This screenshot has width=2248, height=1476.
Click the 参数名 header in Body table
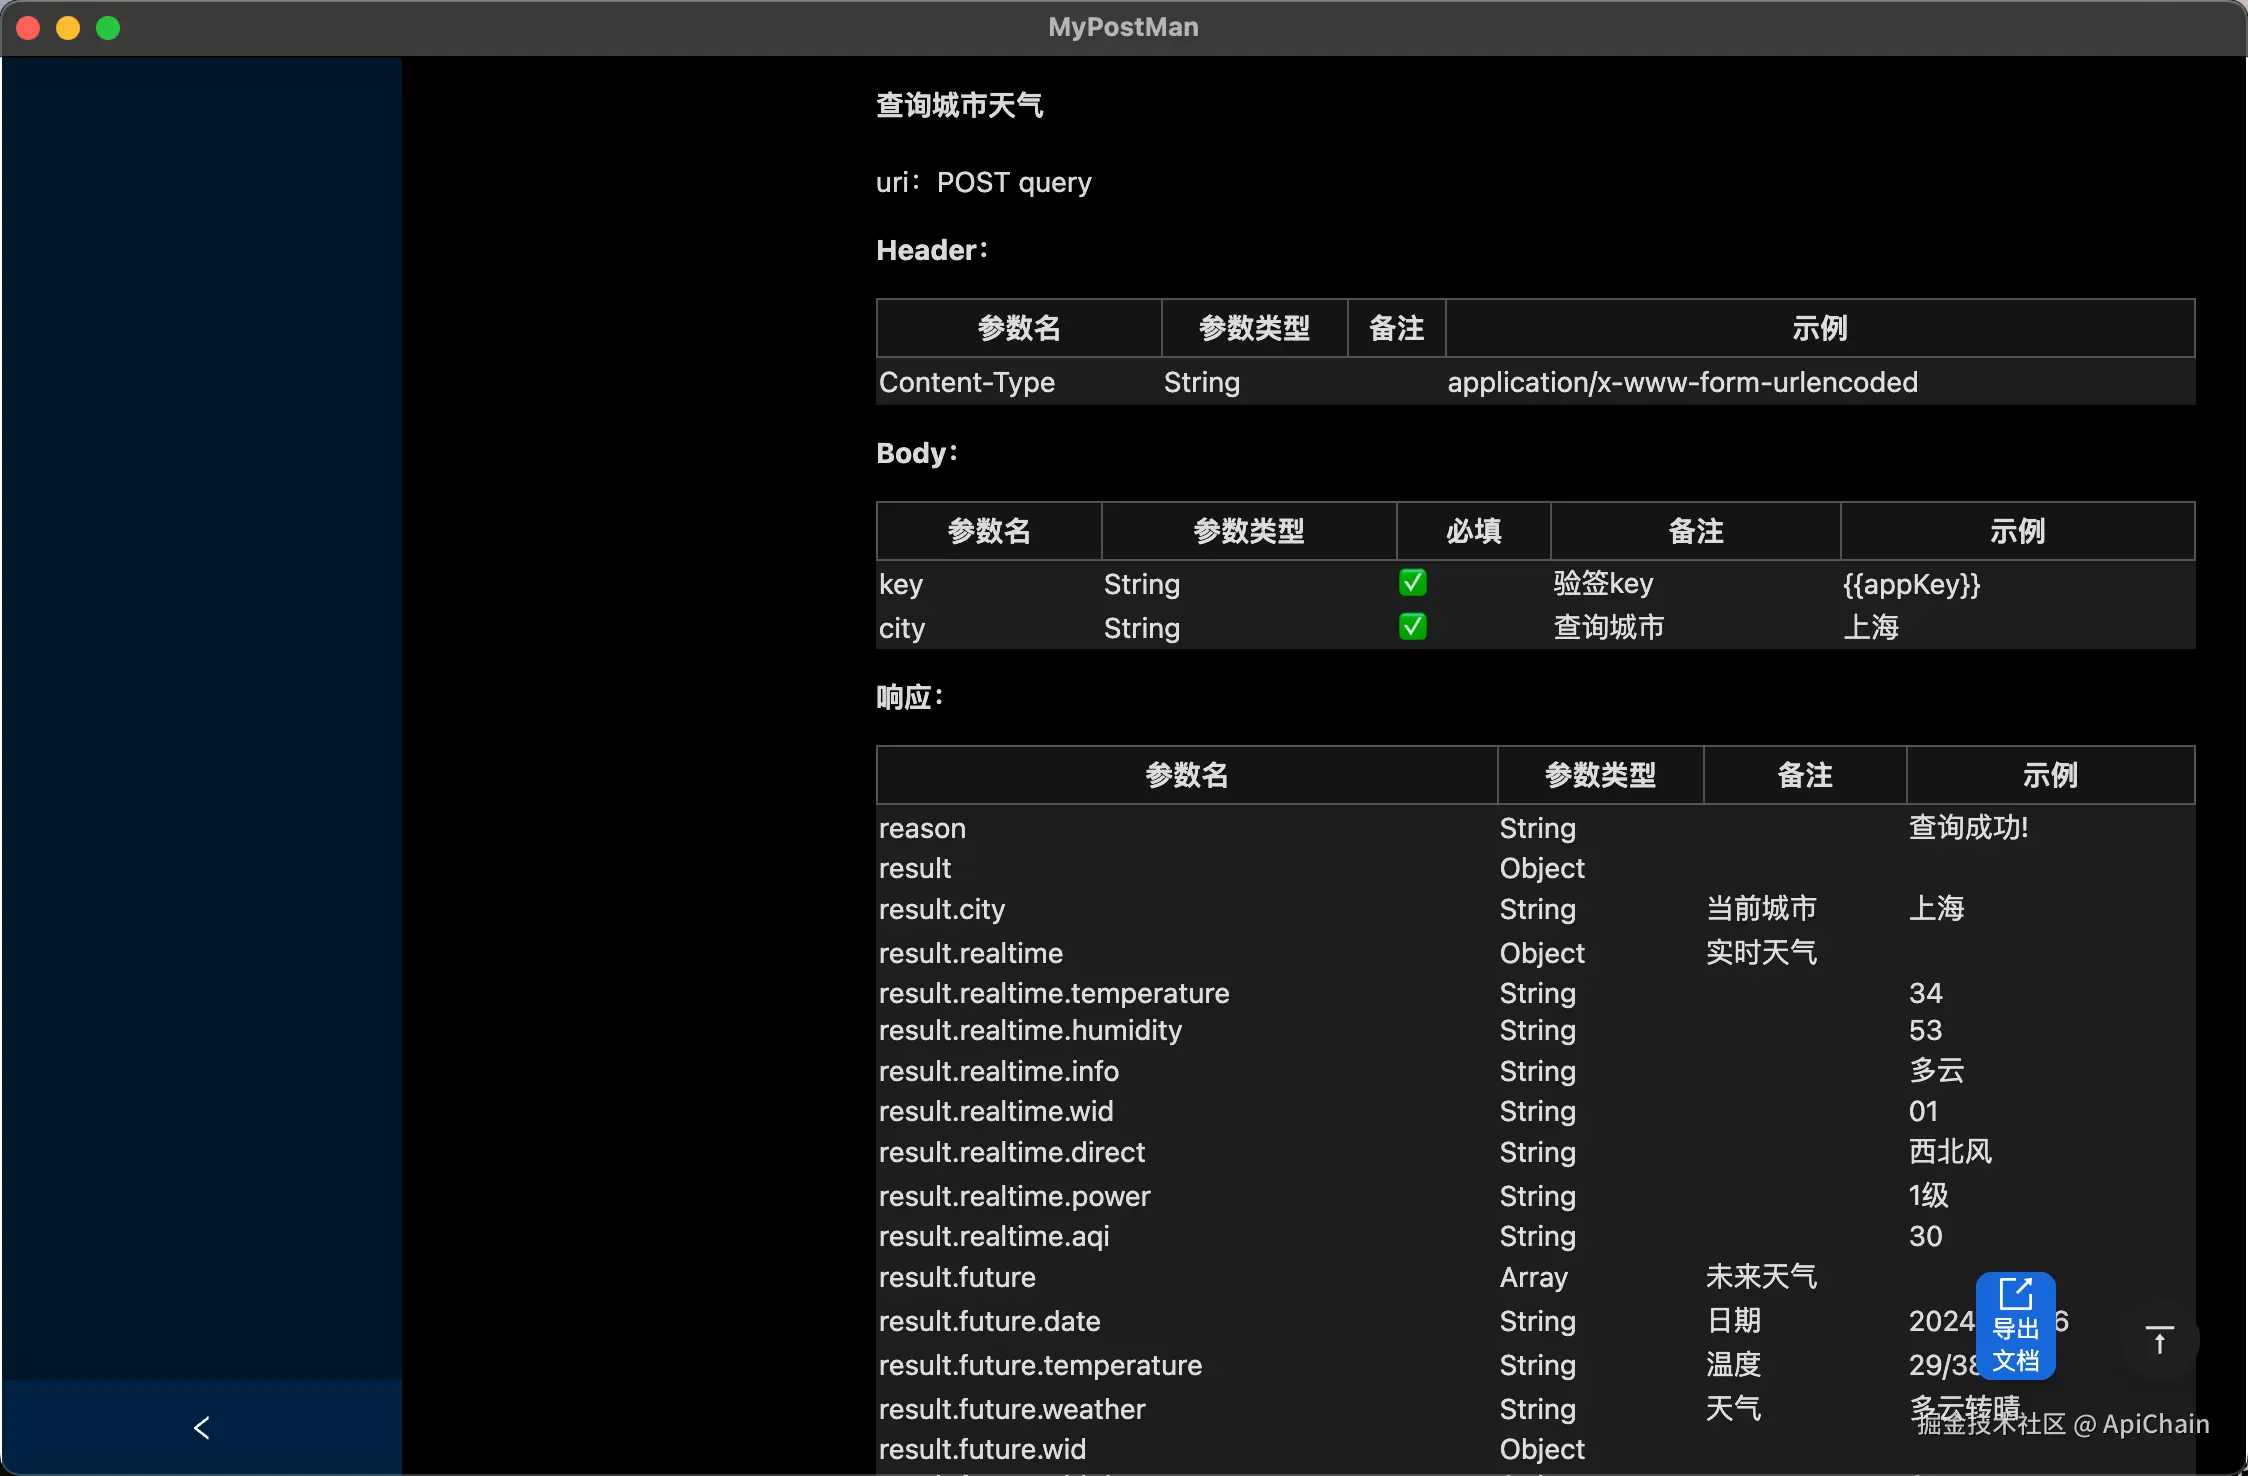pos(988,531)
